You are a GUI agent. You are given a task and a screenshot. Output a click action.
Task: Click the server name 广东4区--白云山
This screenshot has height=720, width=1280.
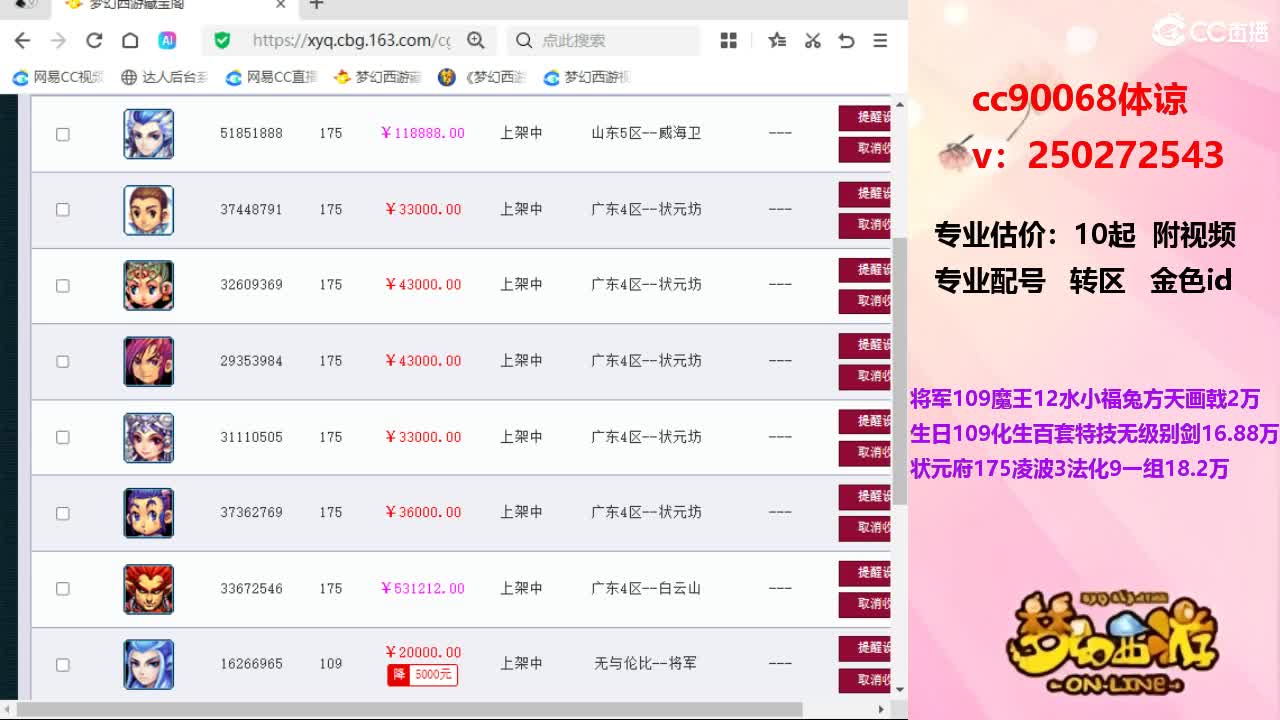point(646,589)
